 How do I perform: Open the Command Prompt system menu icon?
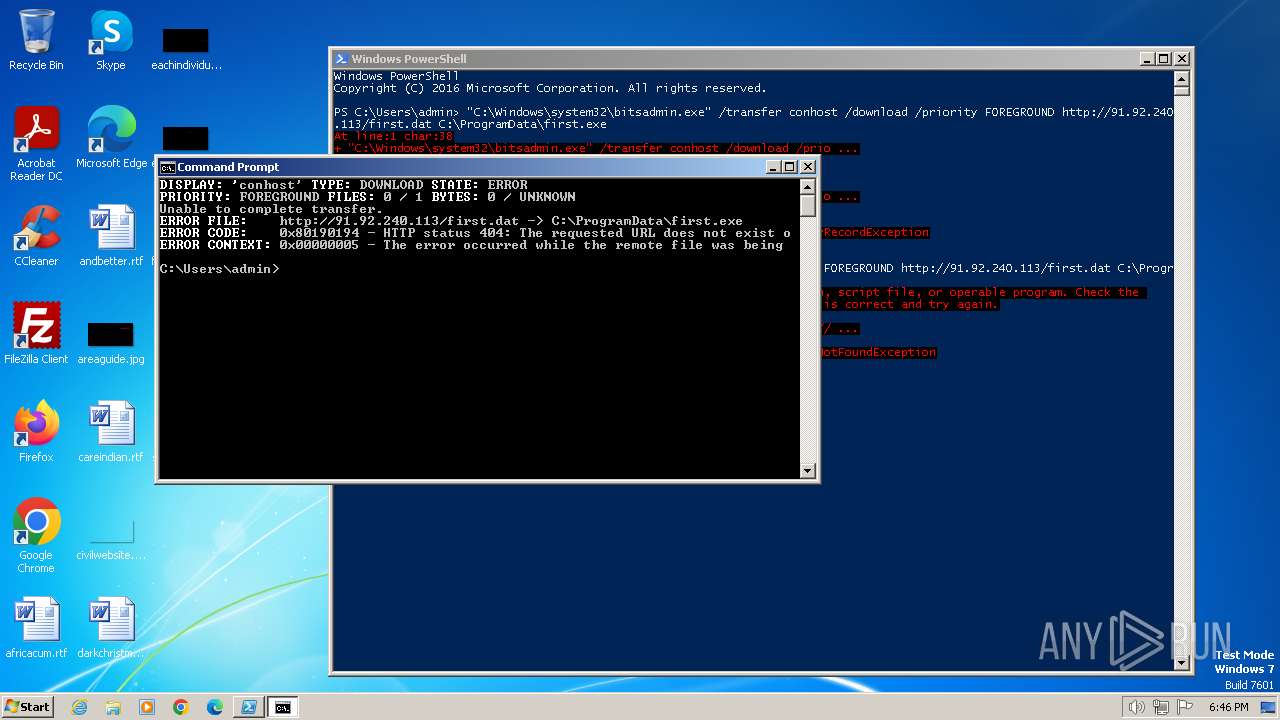click(x=168, y=167)
